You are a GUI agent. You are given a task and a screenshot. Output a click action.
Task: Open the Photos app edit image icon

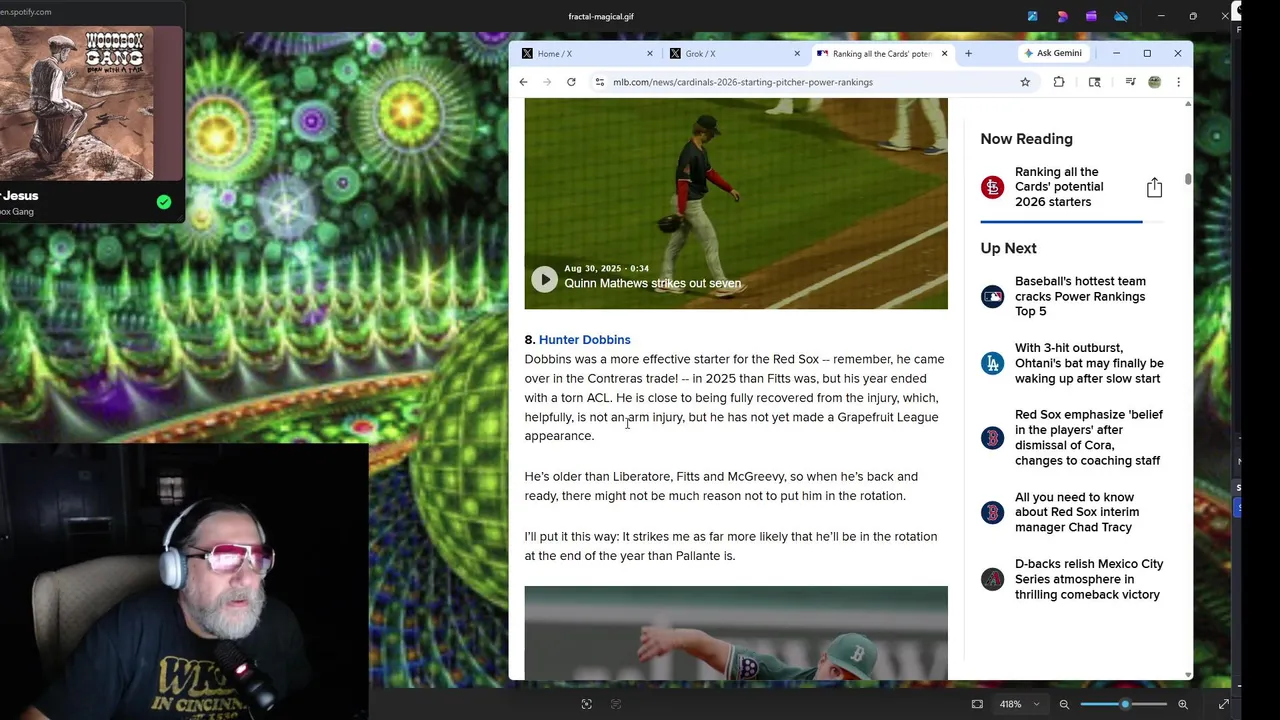[1033, 16]
